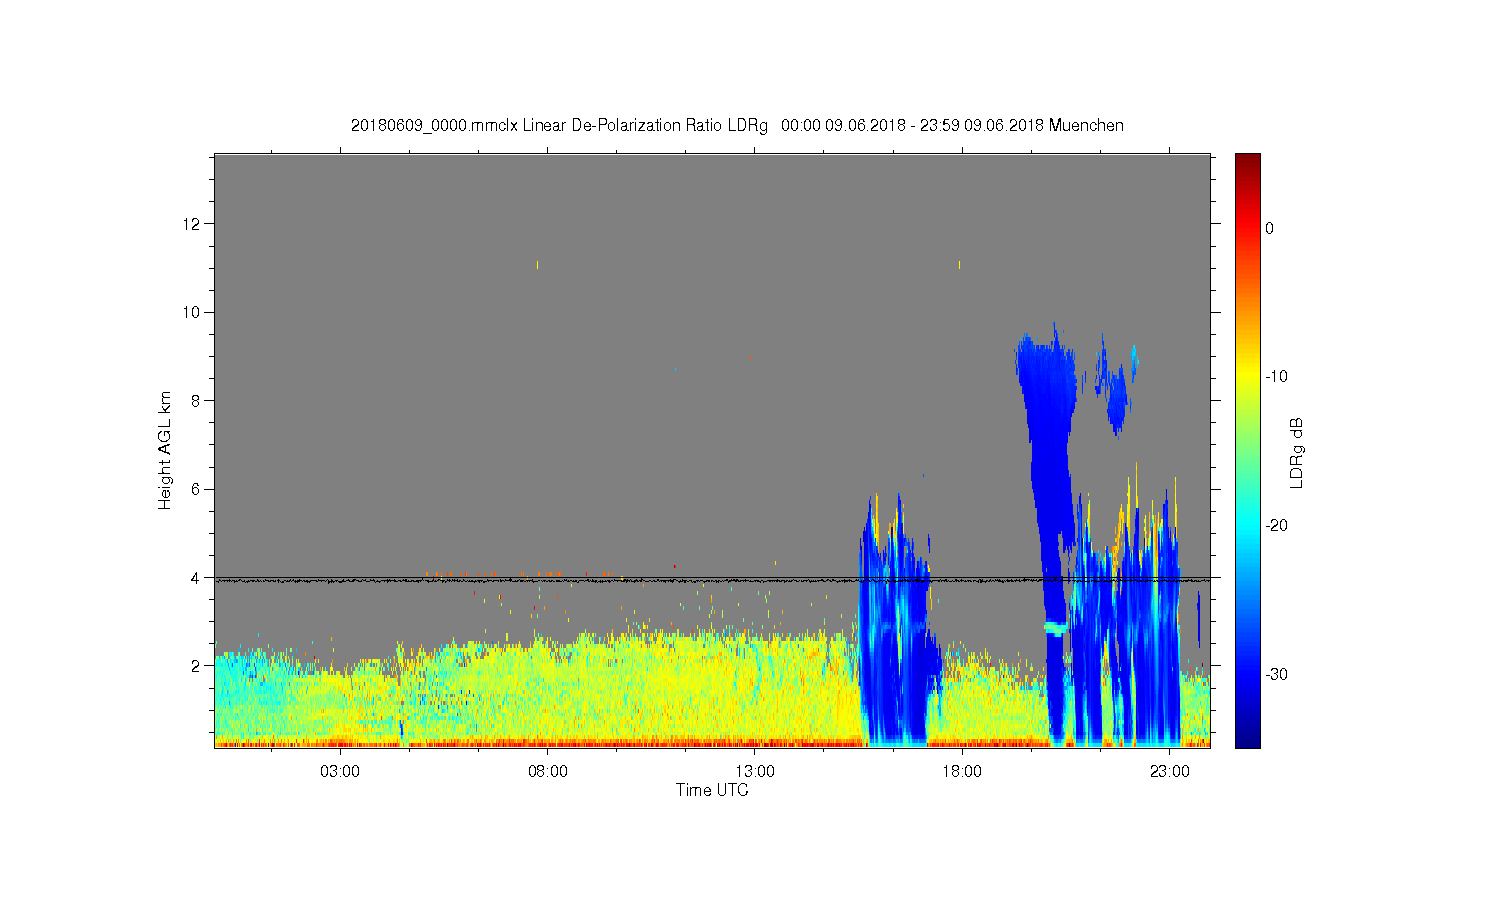Click the height tick label 12
This screenshot has width=1500, height=900.
(x=191, y=224)
